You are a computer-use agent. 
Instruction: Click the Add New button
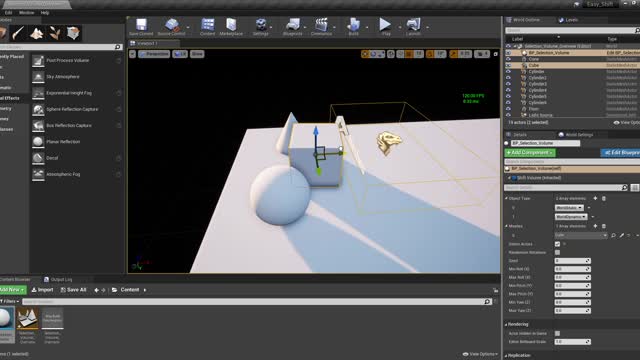click(12, 290)
